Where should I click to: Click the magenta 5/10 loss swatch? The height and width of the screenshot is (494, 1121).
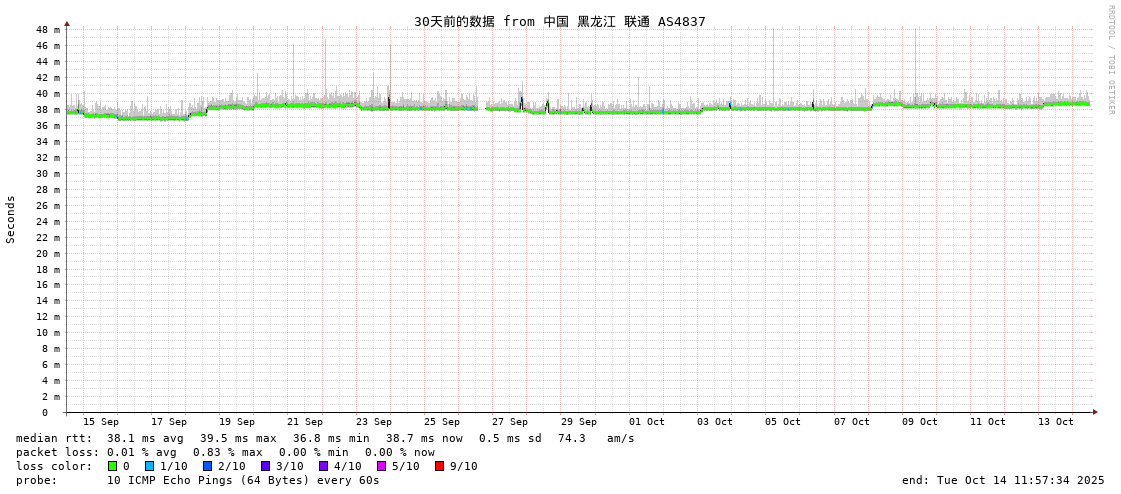coord(381,466)
